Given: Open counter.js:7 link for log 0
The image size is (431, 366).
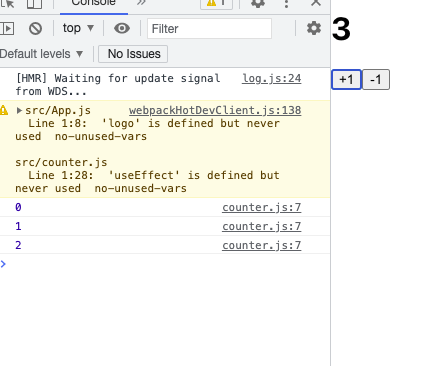Looking at the screenshot, I should (x=262, y=207).
